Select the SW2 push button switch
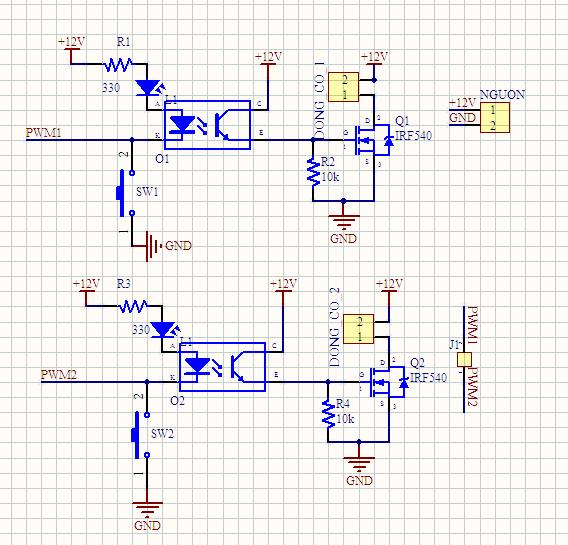 click(x=141, y=435)
